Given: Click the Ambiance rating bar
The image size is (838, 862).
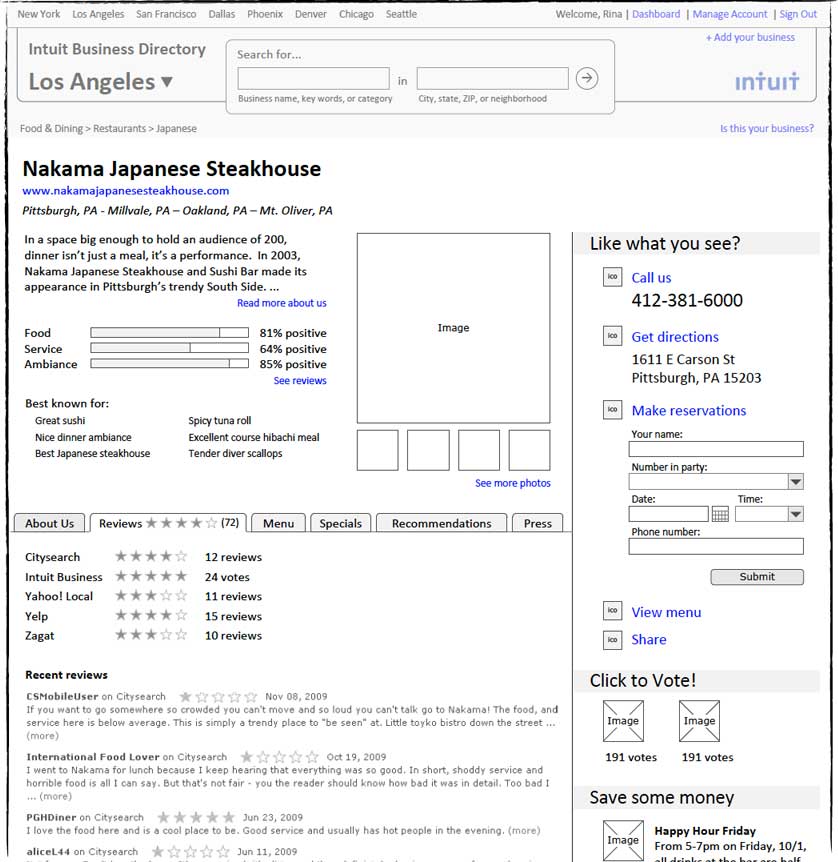Looking at the screenshot, I should pos(169,363).
